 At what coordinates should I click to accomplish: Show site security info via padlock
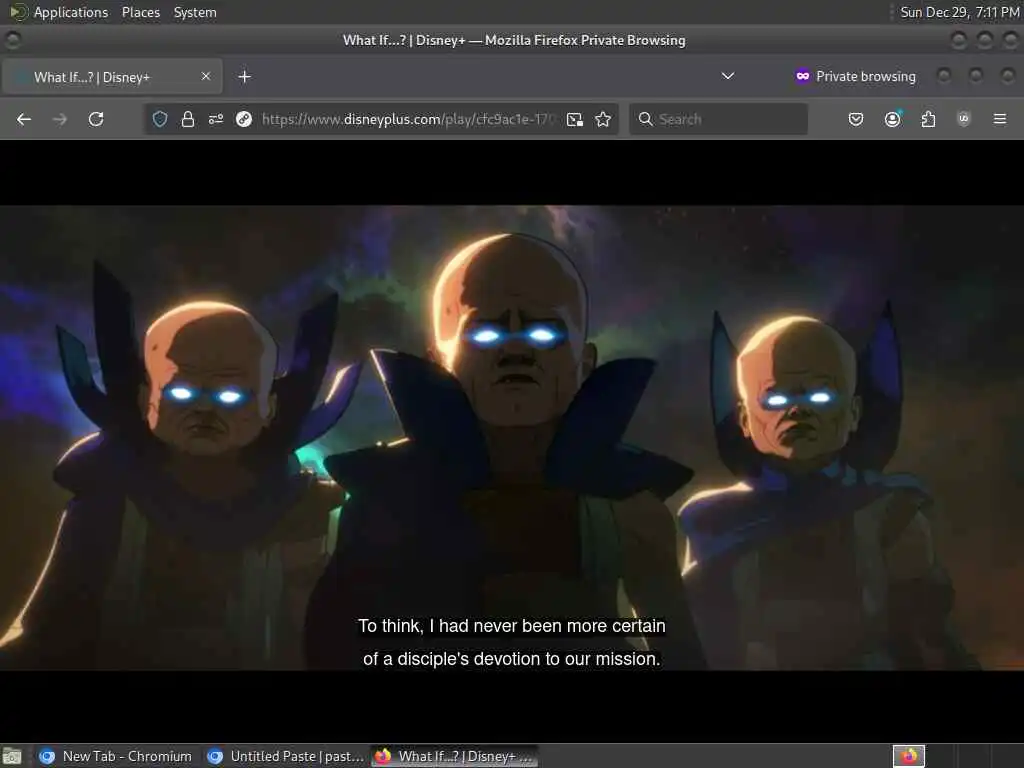(188, 119)
